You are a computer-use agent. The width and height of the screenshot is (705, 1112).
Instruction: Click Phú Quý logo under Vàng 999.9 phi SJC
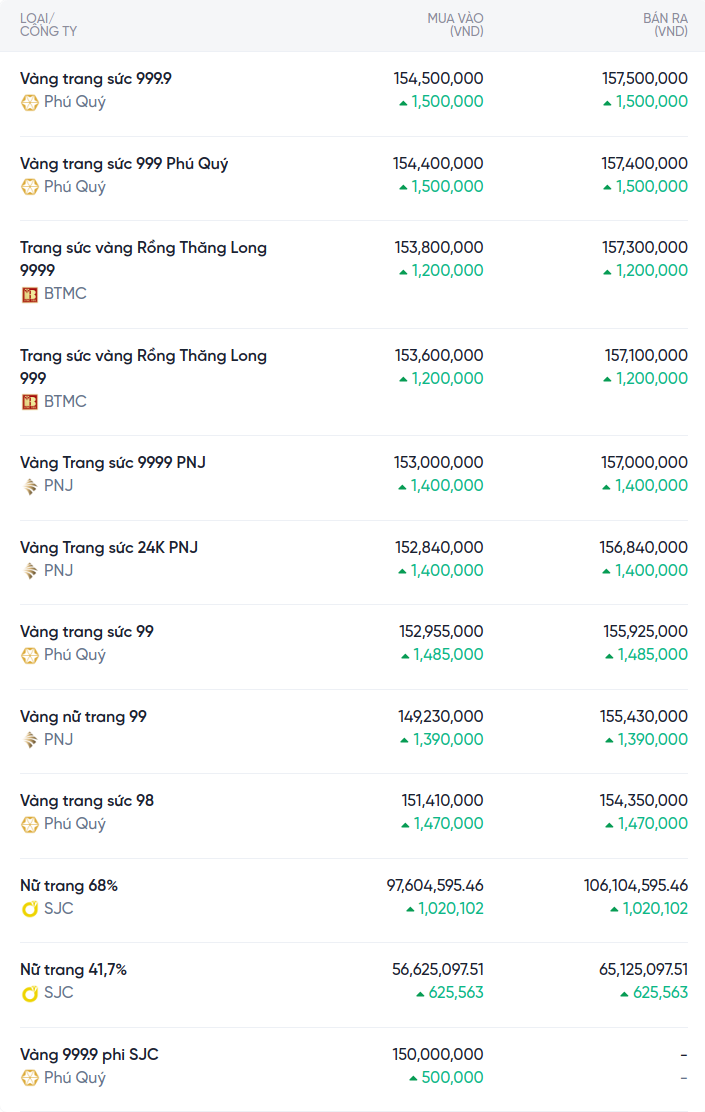pyautogui.click(x=30, y=1078)
